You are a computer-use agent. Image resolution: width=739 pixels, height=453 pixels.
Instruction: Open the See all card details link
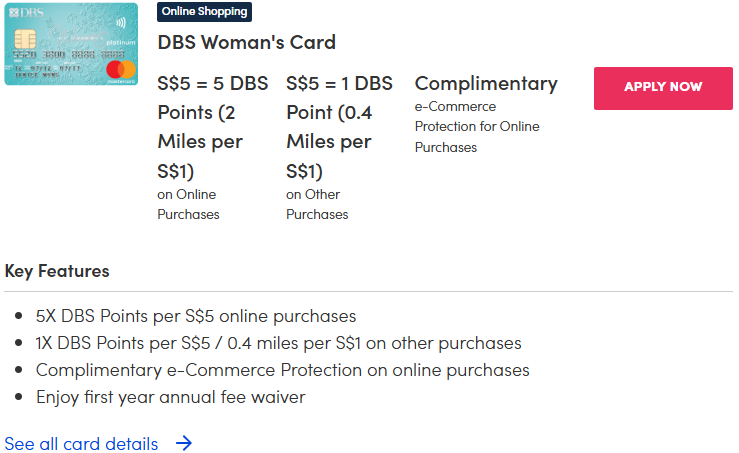click(x=81, y=443)
